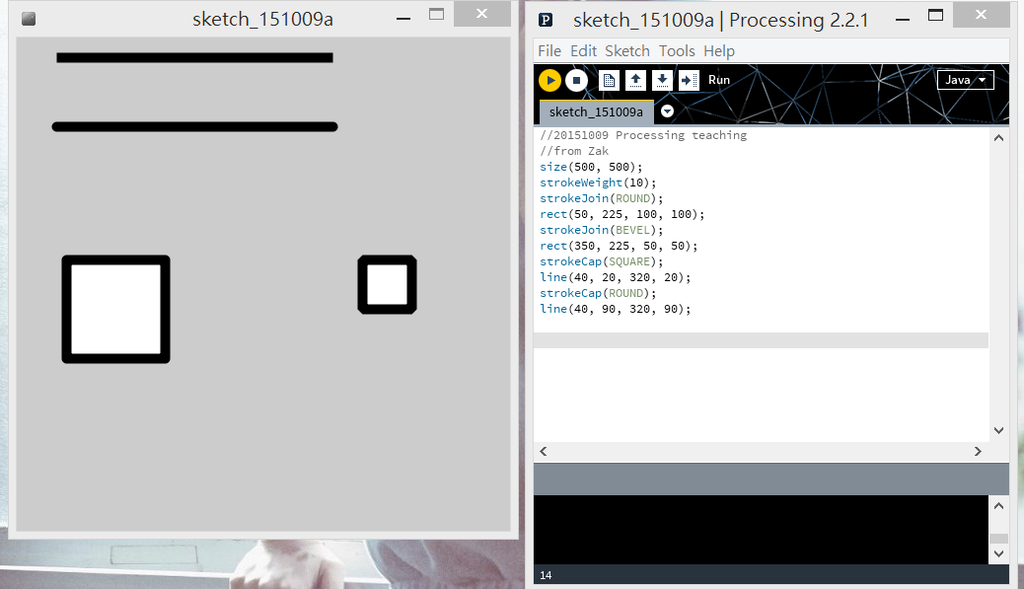Click the sketch output window's title bar icon
1024x589 pixels.
28,19
